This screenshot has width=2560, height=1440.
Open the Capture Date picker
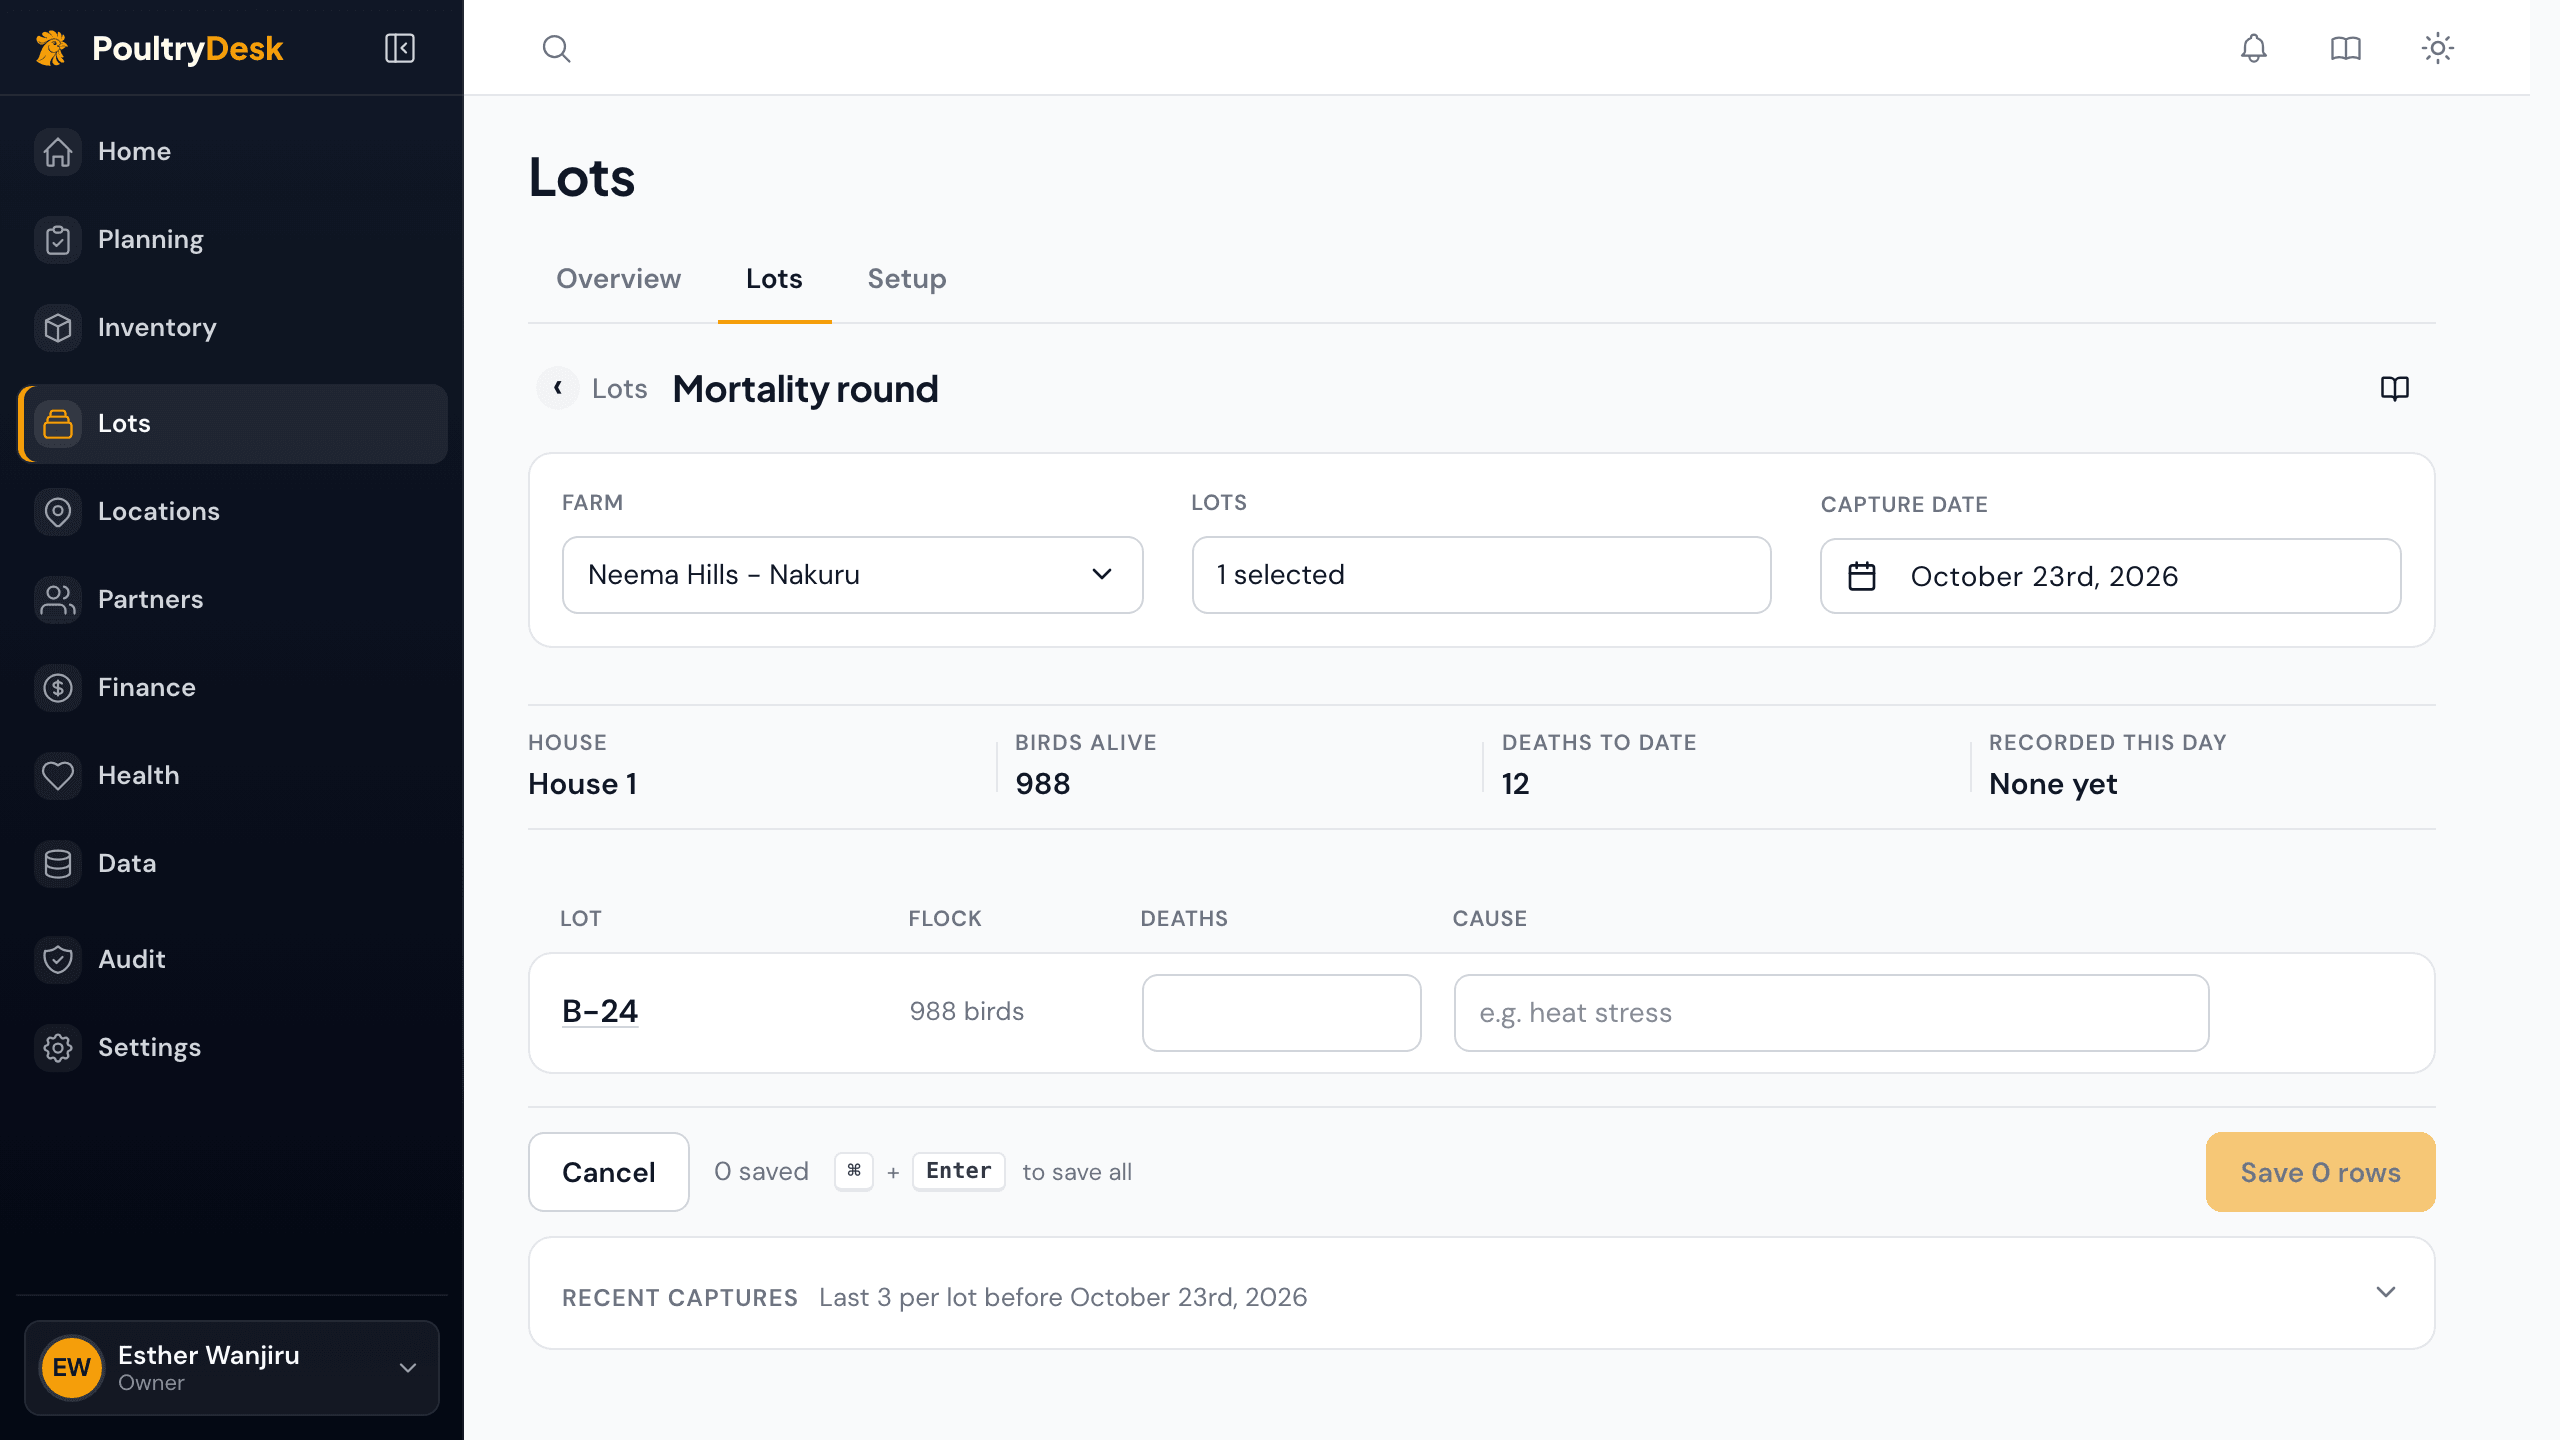[2110, 576]
